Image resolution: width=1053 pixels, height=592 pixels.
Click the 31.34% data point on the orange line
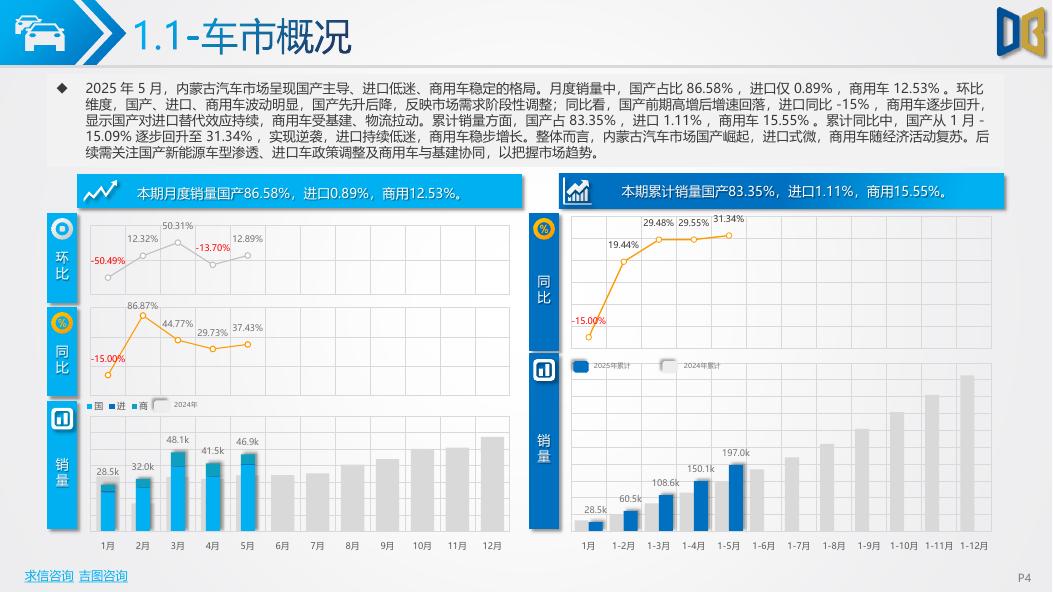[x=729, y=236]
